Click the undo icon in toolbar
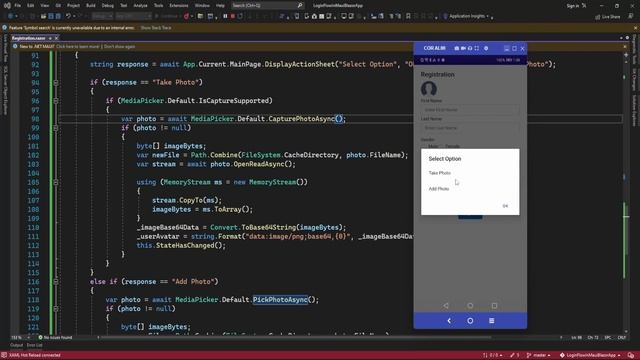Screen dimensions: 640x360 click(68, 16)
